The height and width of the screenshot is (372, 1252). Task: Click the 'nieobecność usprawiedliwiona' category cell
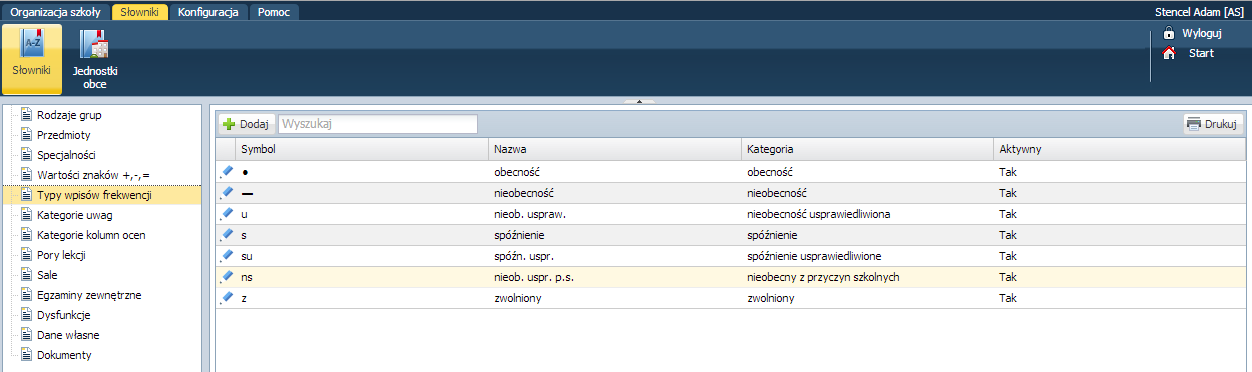tap(868, 214)
